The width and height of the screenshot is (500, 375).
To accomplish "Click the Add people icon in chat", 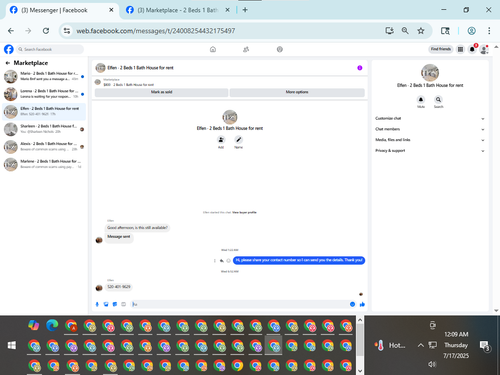I will tap(221, 140).
